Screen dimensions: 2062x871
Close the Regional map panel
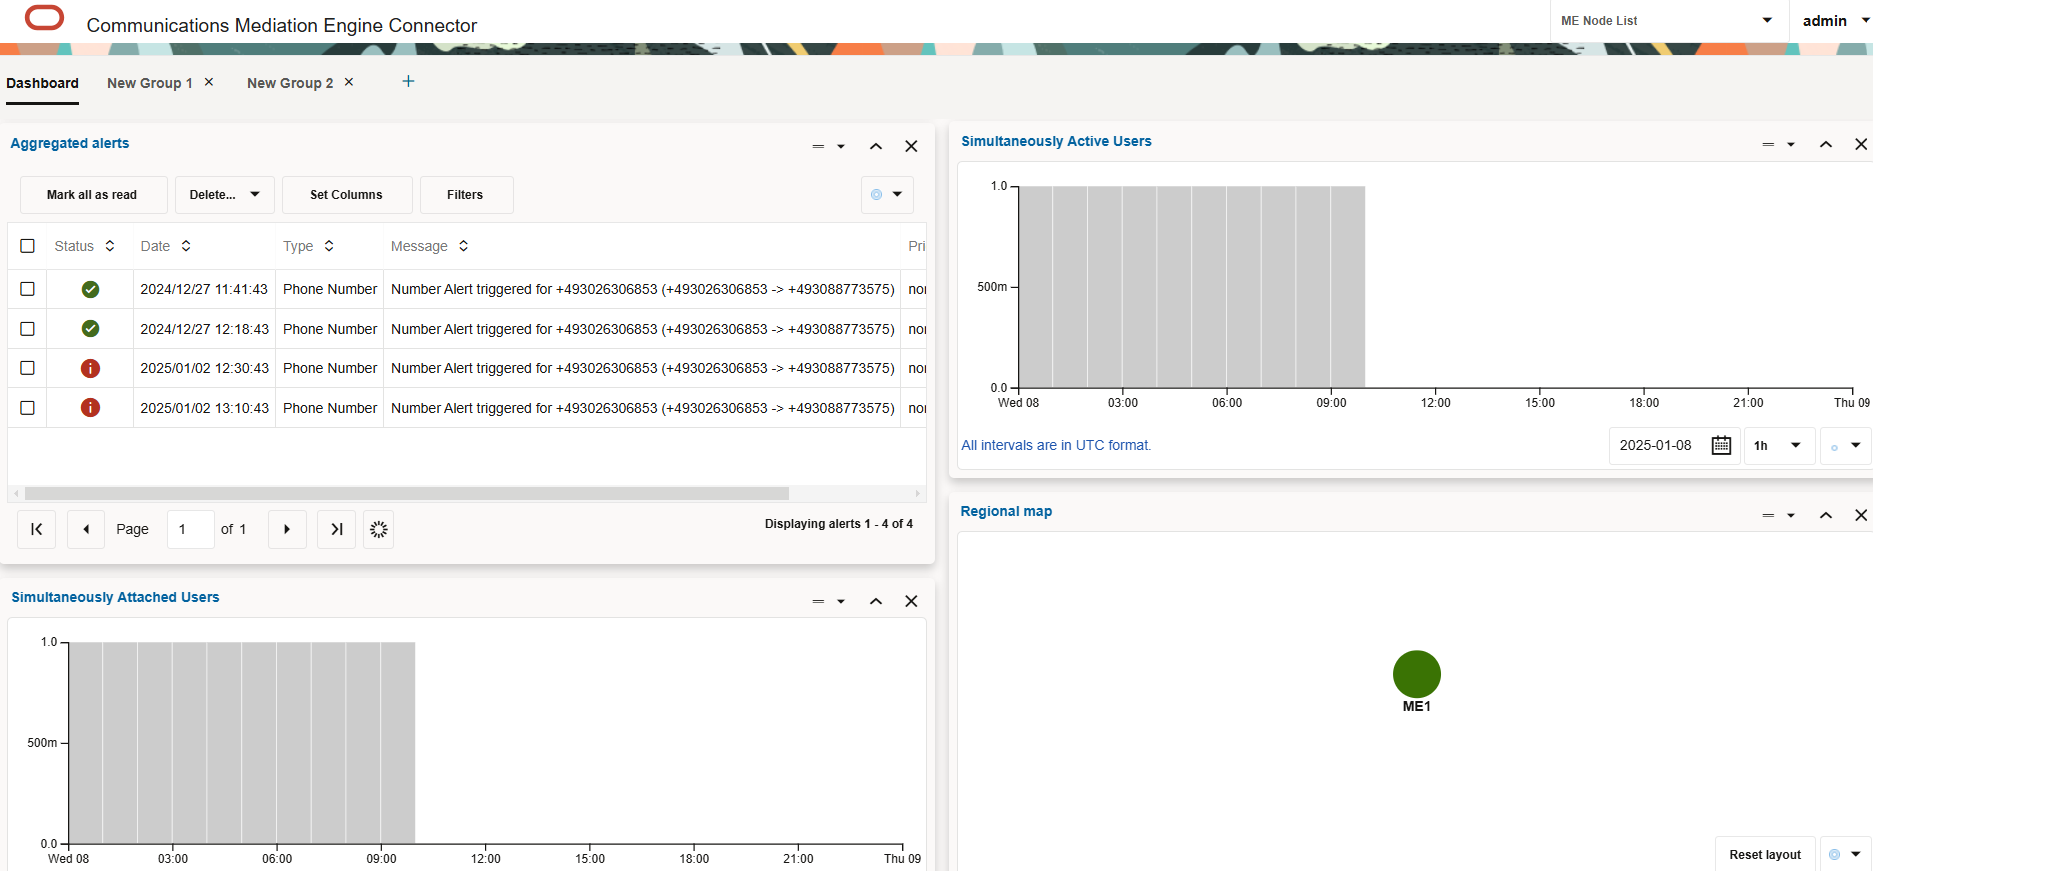coord(1861,515)
